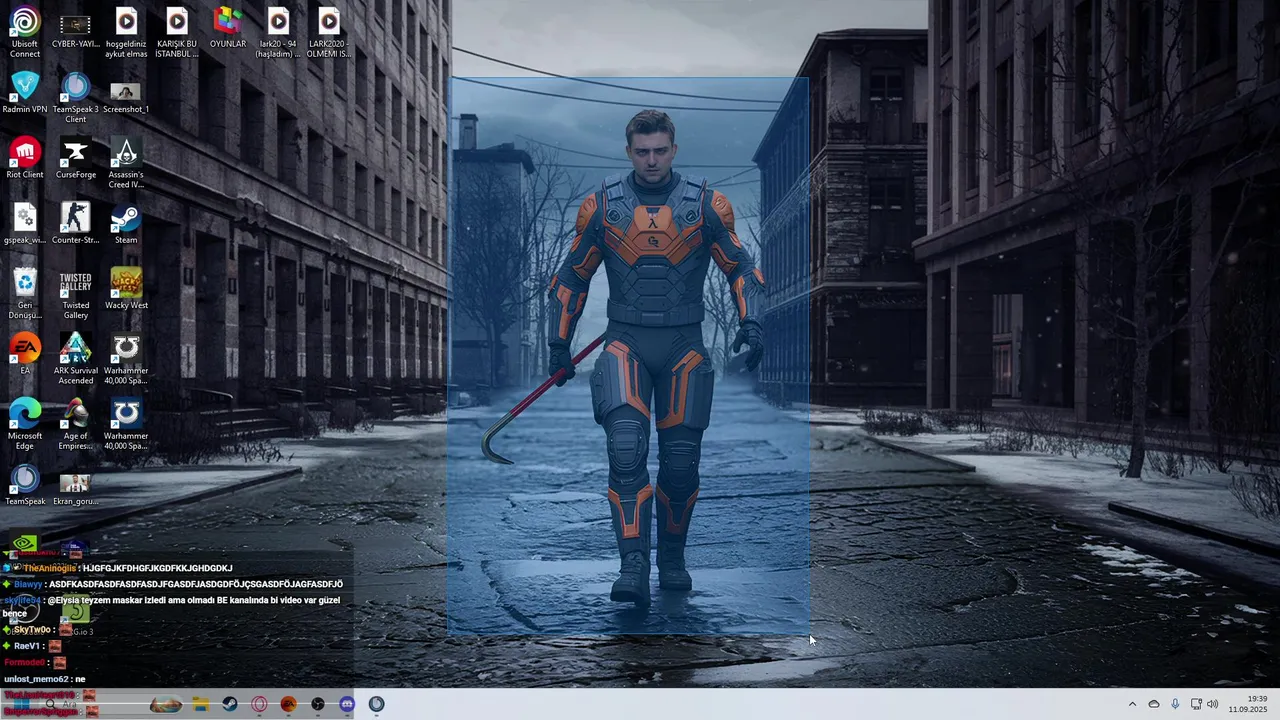
Task: Open the Geri Dönüşüm recycle bin
Action: coord(25,294)
